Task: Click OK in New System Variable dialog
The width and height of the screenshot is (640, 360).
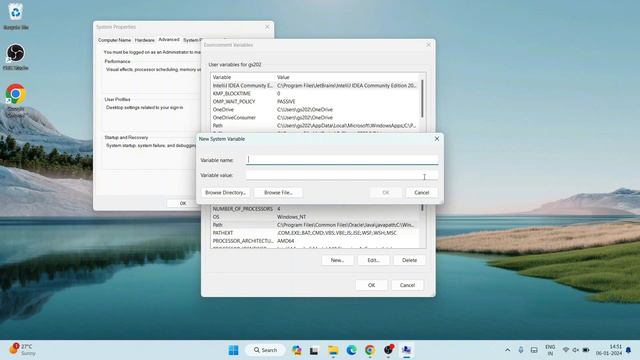Action: pos(385,192)
